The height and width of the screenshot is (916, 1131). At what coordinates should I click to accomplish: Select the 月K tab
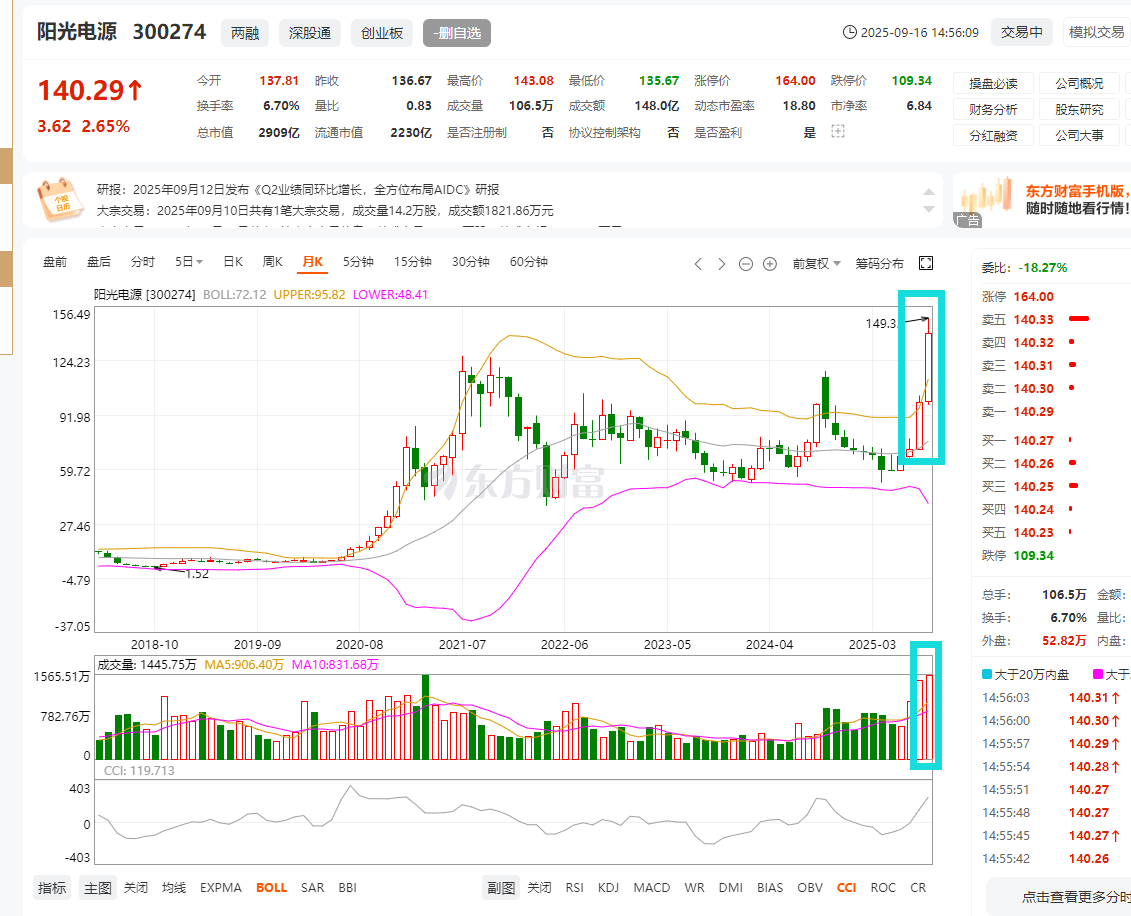313,262
